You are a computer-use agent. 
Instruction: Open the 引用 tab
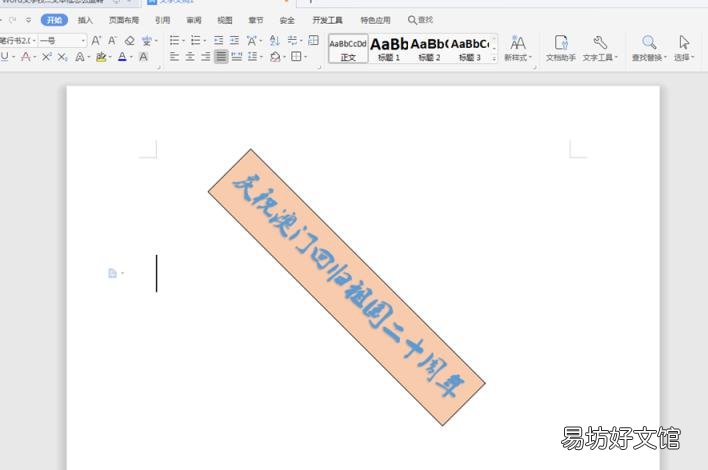pyautogui.click(x=163, y=20)
